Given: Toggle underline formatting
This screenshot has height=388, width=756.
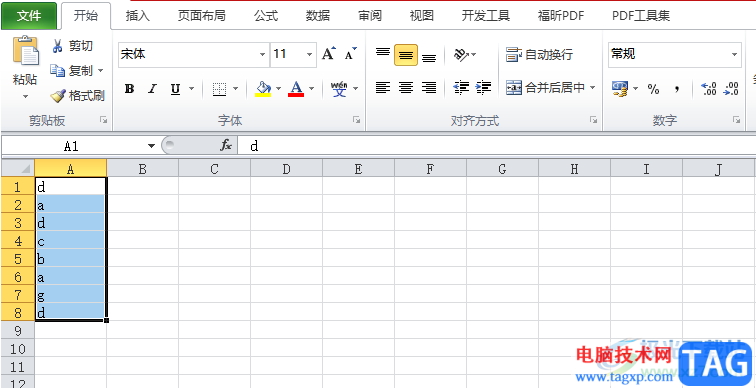Looking at the screenshot, I should tap(176, 89).
